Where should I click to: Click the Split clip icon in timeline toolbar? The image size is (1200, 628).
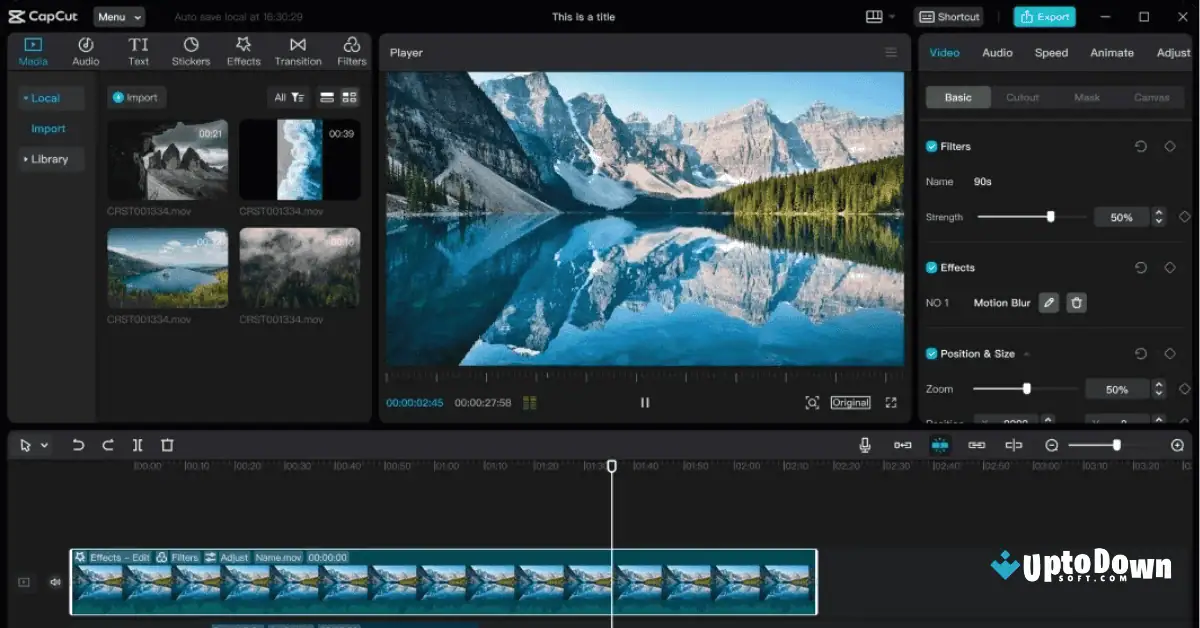click(x=137, y=444)
